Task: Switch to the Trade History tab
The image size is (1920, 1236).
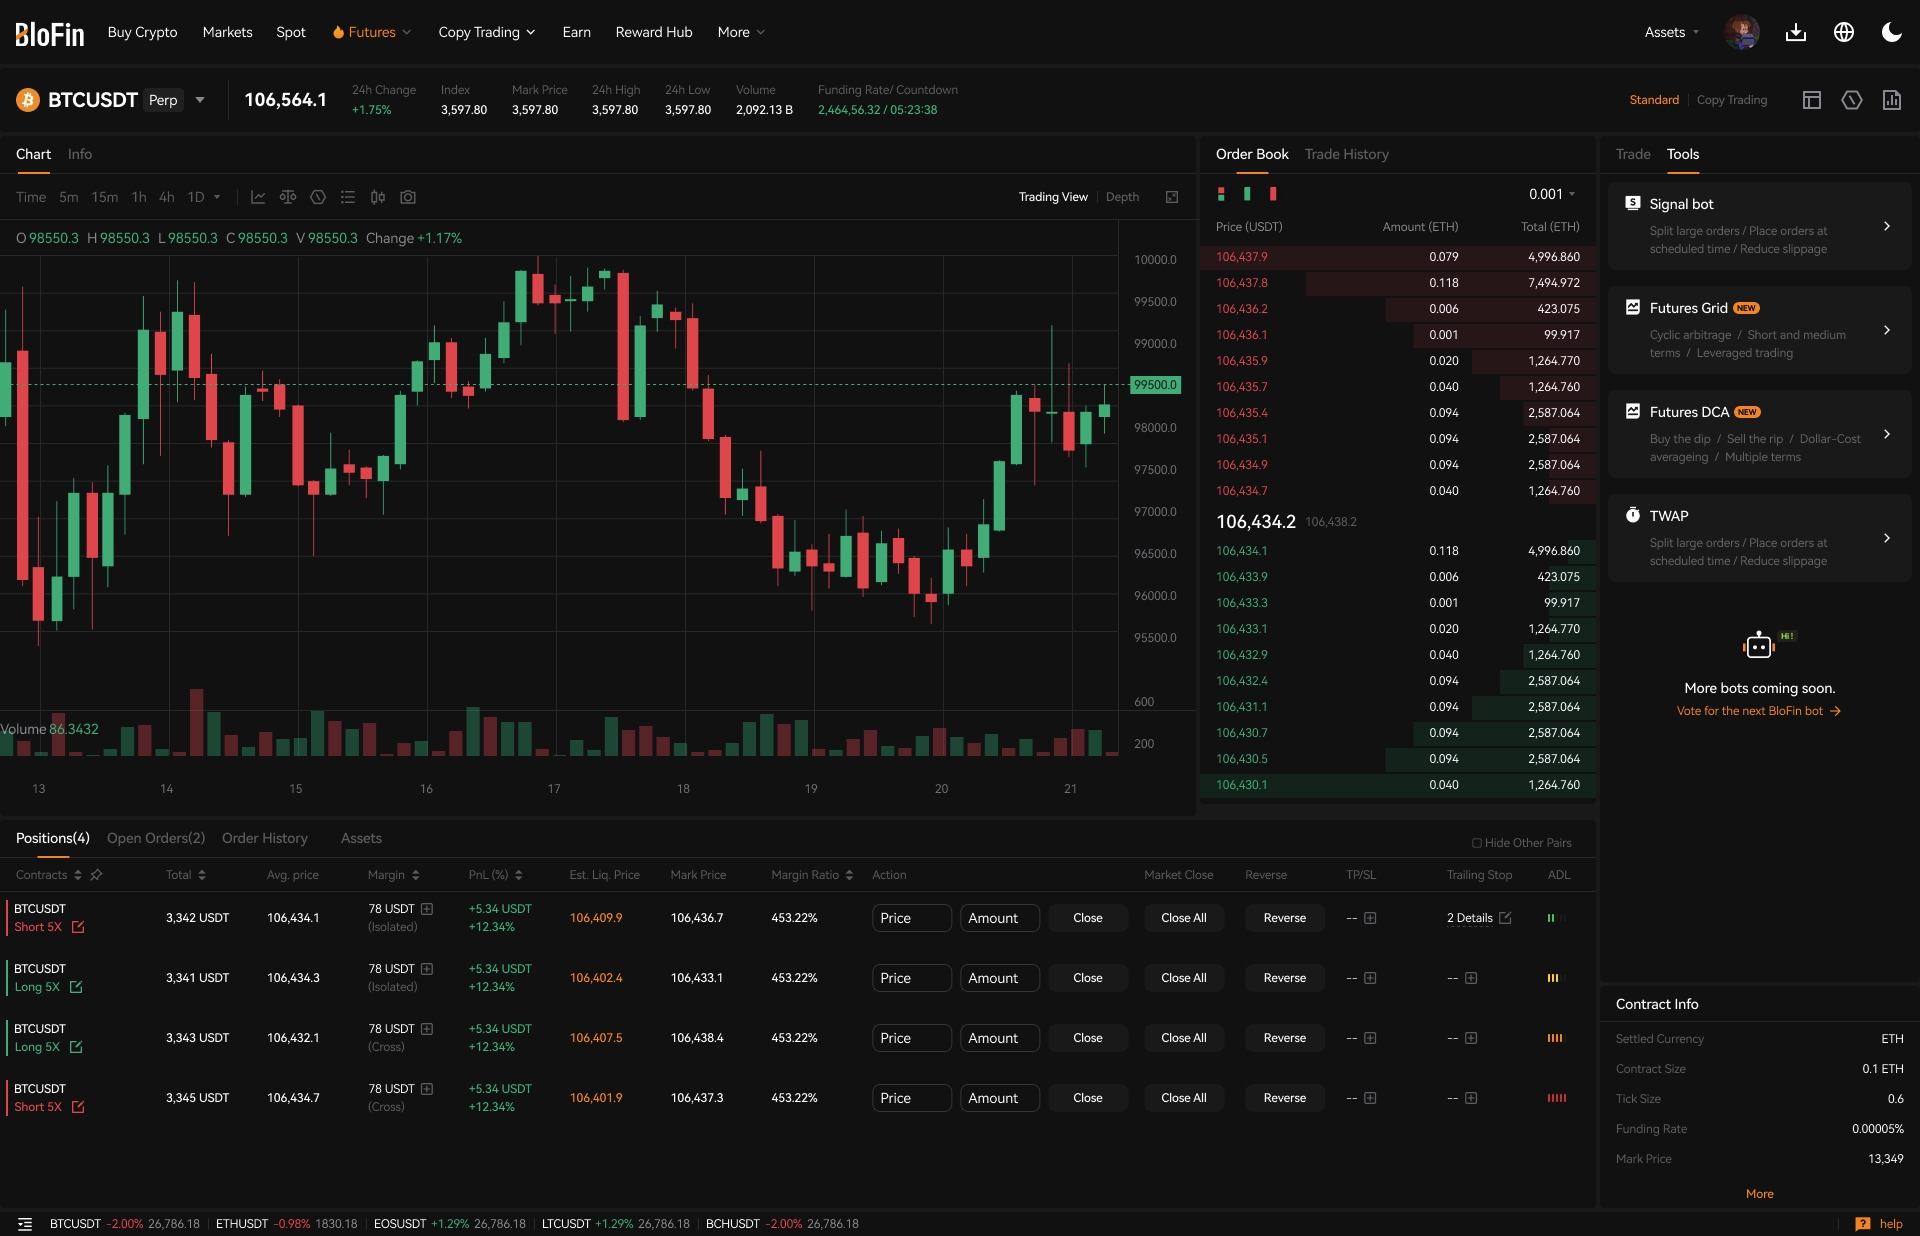Action: tap(1345, 154)
